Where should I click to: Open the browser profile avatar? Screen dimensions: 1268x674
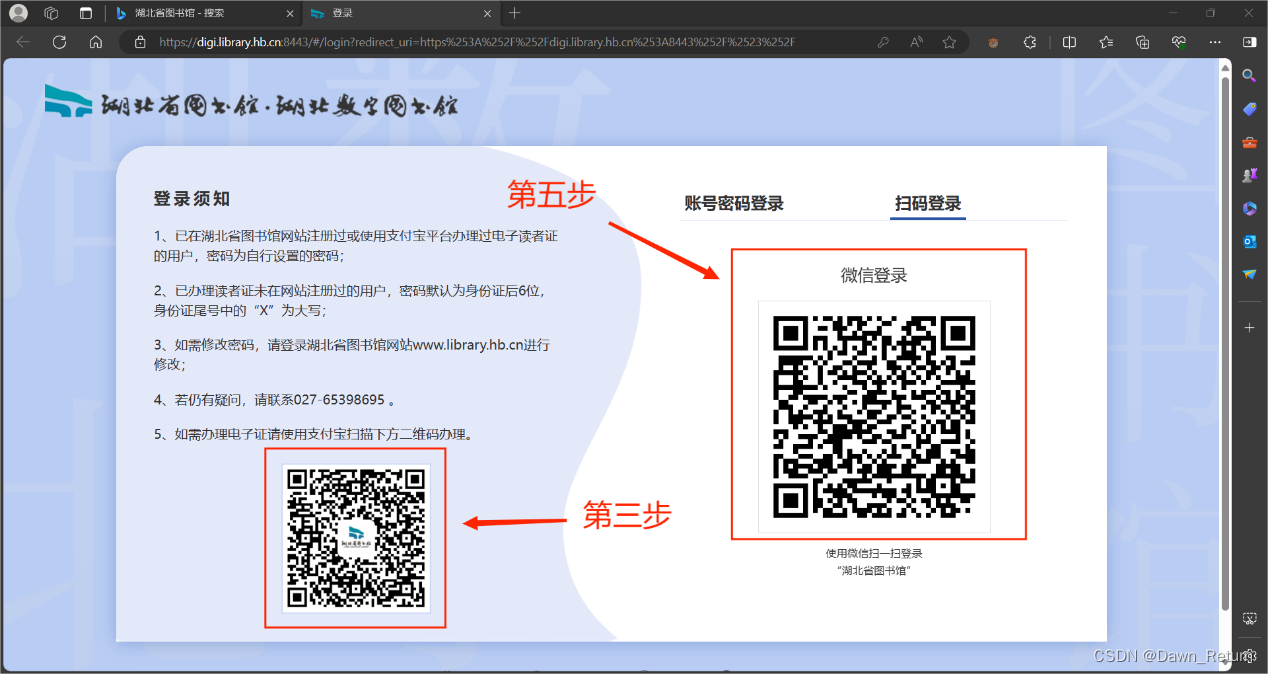(x=18, y=13)
